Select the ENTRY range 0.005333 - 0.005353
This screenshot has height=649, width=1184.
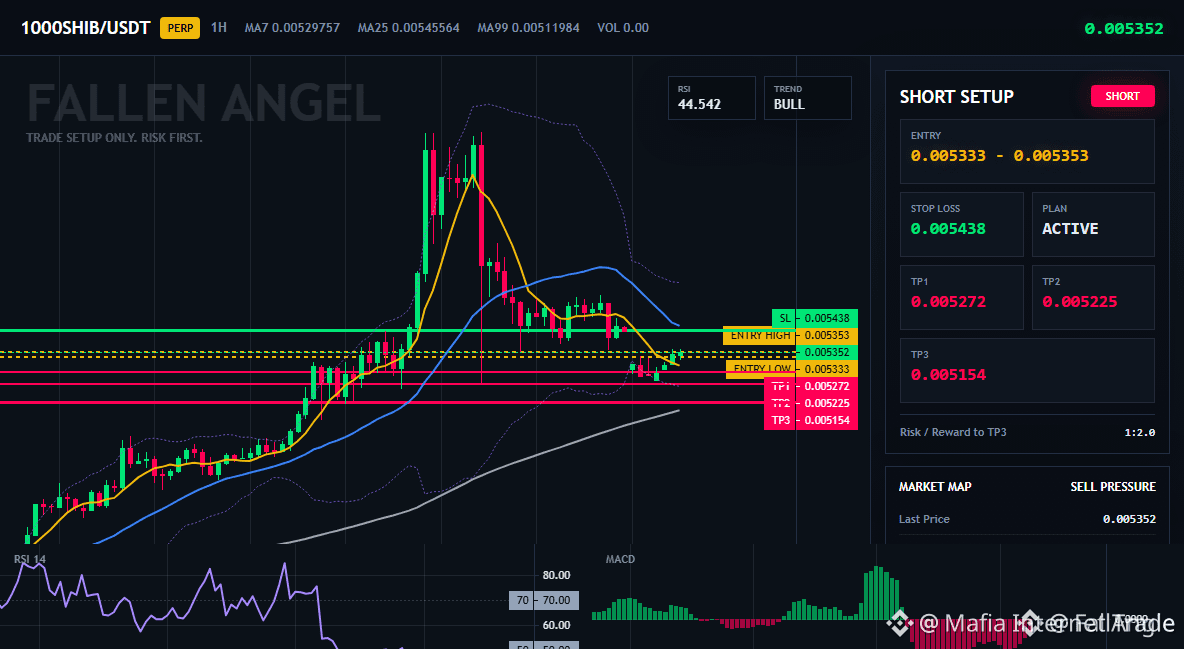(999, 156)
